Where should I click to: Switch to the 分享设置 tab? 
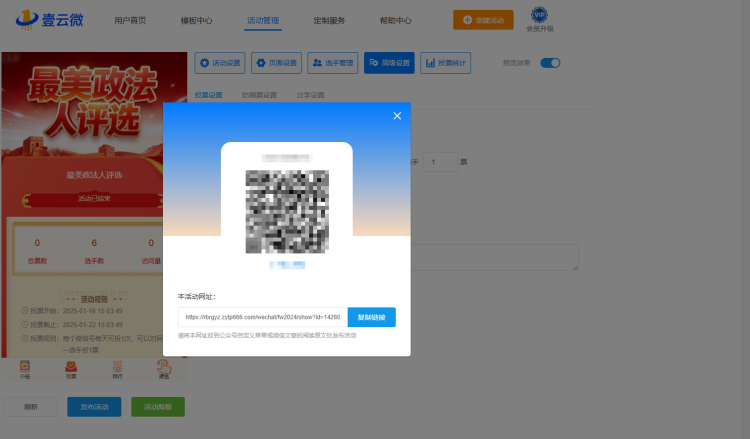click(310, 95)
